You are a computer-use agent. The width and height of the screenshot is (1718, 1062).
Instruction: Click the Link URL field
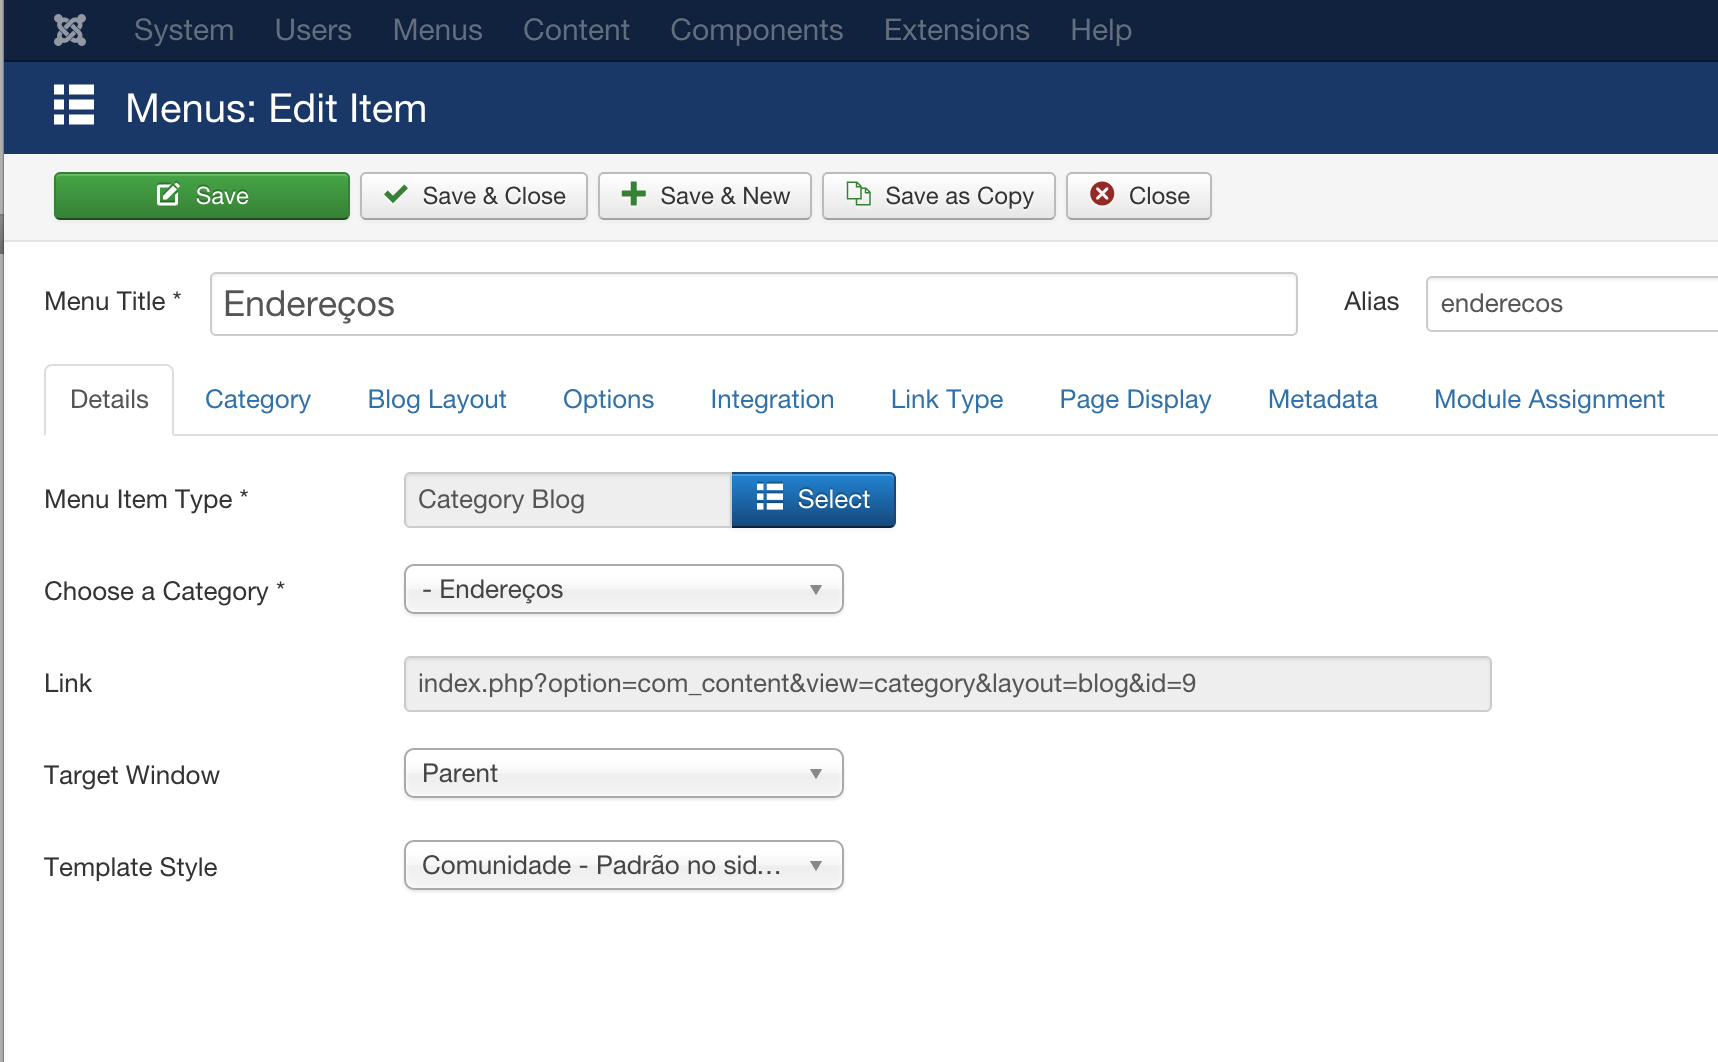(x=948, y=684)
